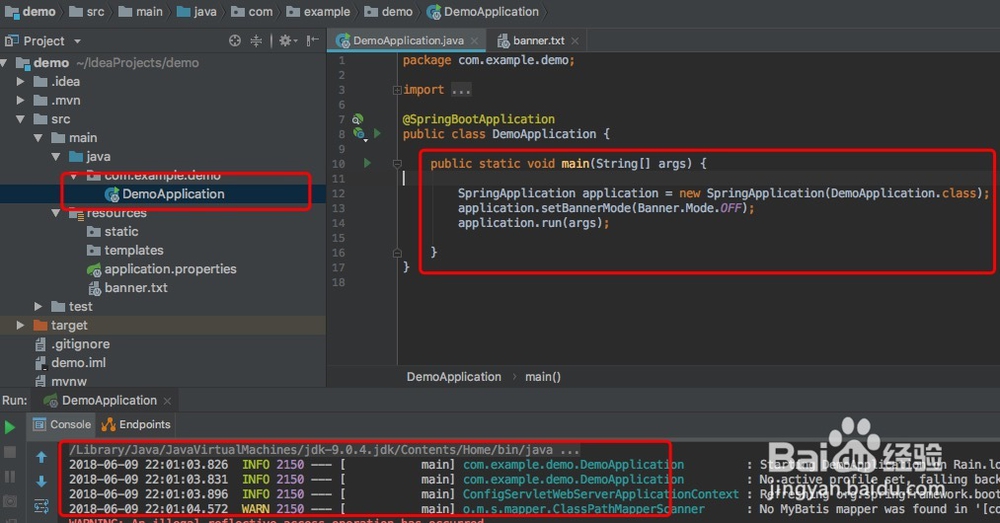Close the DemoApplication.java editor tab
This screenshot has height=523, width=1000.
tap(474, 41)
